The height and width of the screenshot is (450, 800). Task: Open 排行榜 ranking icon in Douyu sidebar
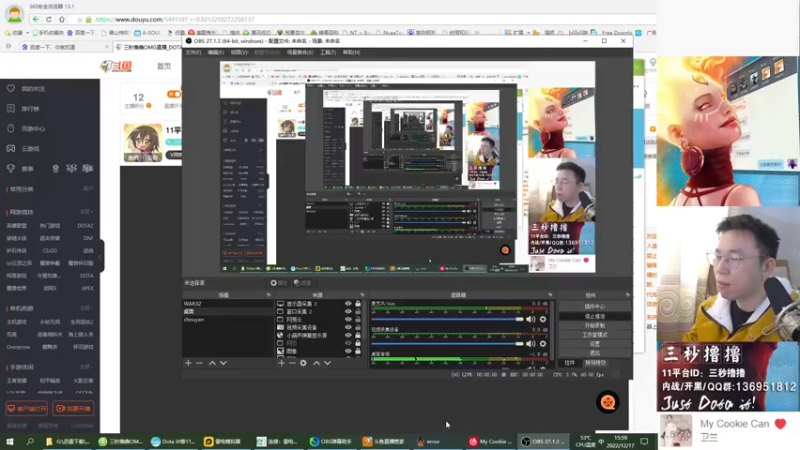(x=11, y=108)
